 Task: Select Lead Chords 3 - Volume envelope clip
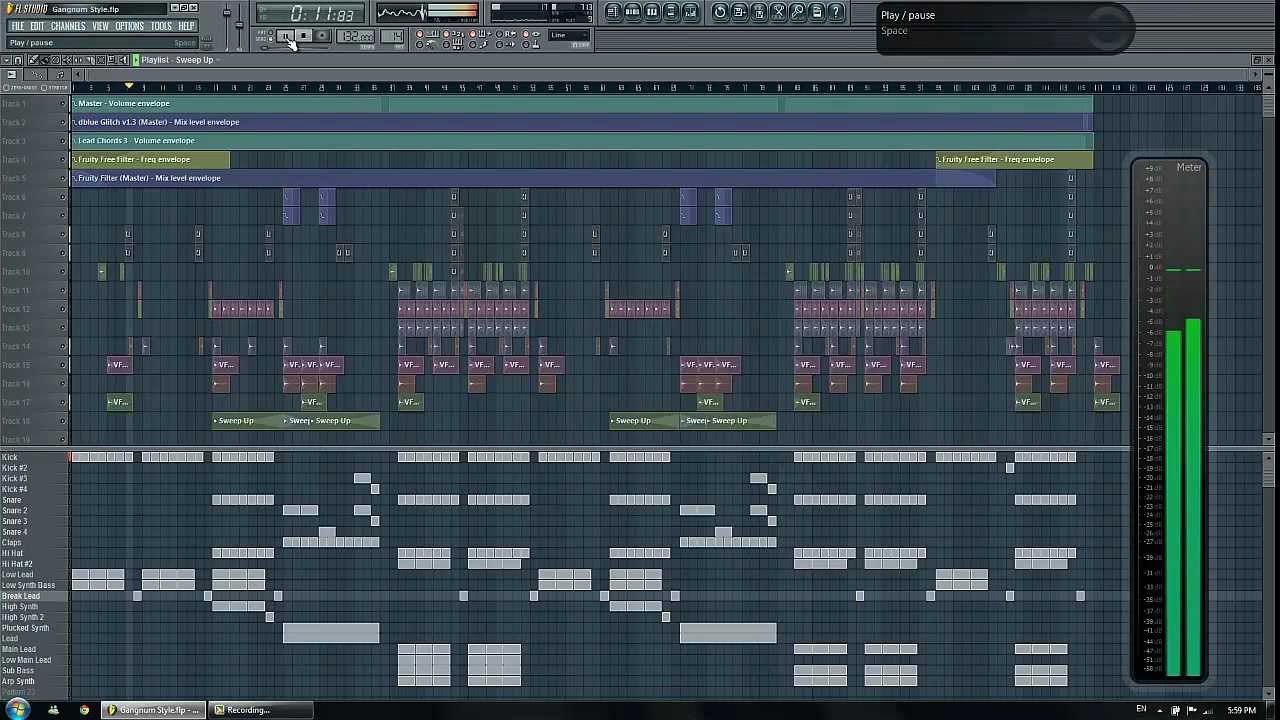pyautogui.click(x=581, y=141)
